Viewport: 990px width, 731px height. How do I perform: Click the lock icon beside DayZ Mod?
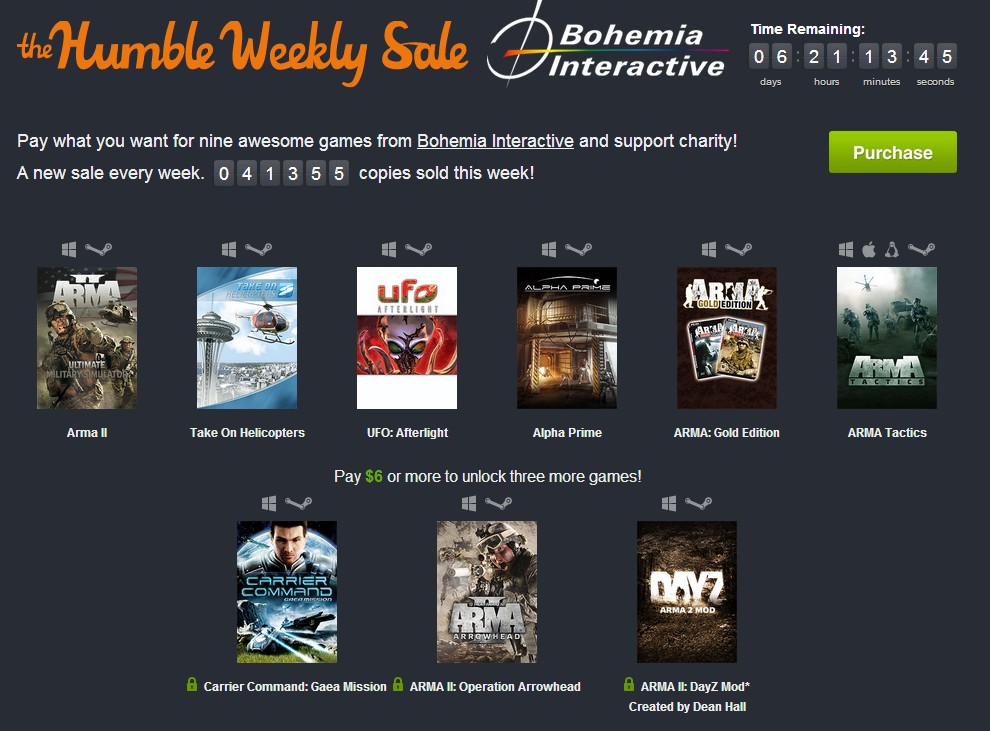pos(629,684)
